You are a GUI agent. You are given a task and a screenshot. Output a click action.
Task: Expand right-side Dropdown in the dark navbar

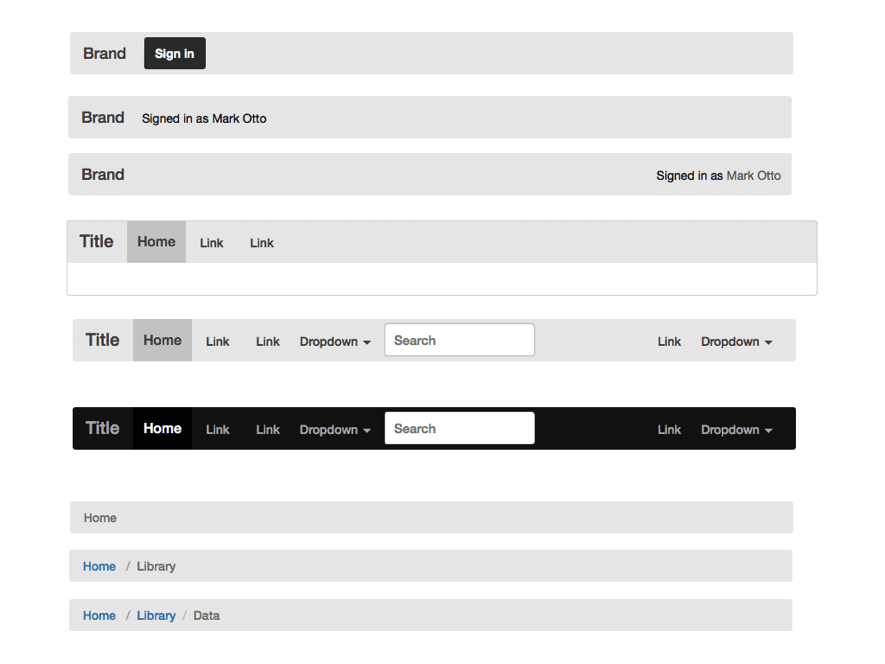point(737,430)
